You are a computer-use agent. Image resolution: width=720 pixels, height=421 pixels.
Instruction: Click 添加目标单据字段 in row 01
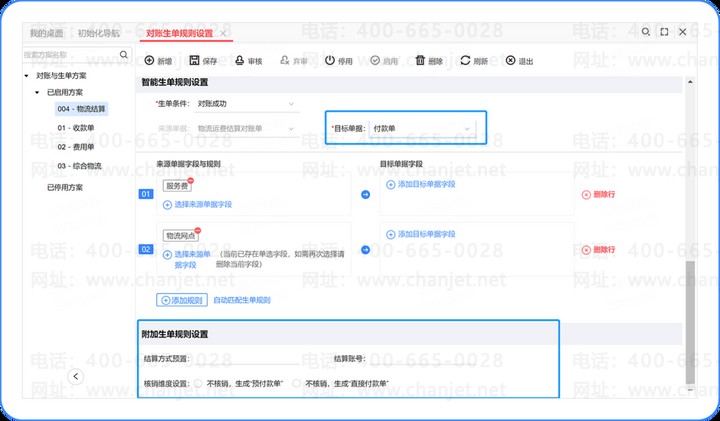[421, 184]
